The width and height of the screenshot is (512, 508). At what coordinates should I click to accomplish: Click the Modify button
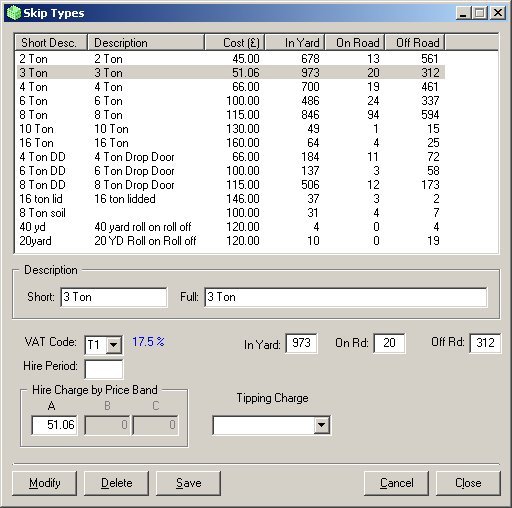pos(44,483)
